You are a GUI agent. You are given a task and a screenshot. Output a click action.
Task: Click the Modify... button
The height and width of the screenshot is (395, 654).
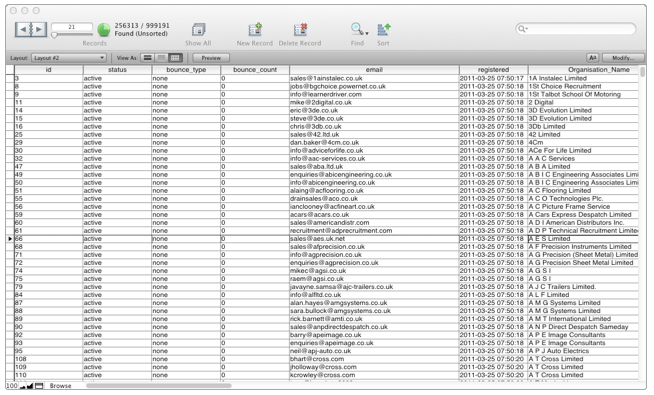623,58
